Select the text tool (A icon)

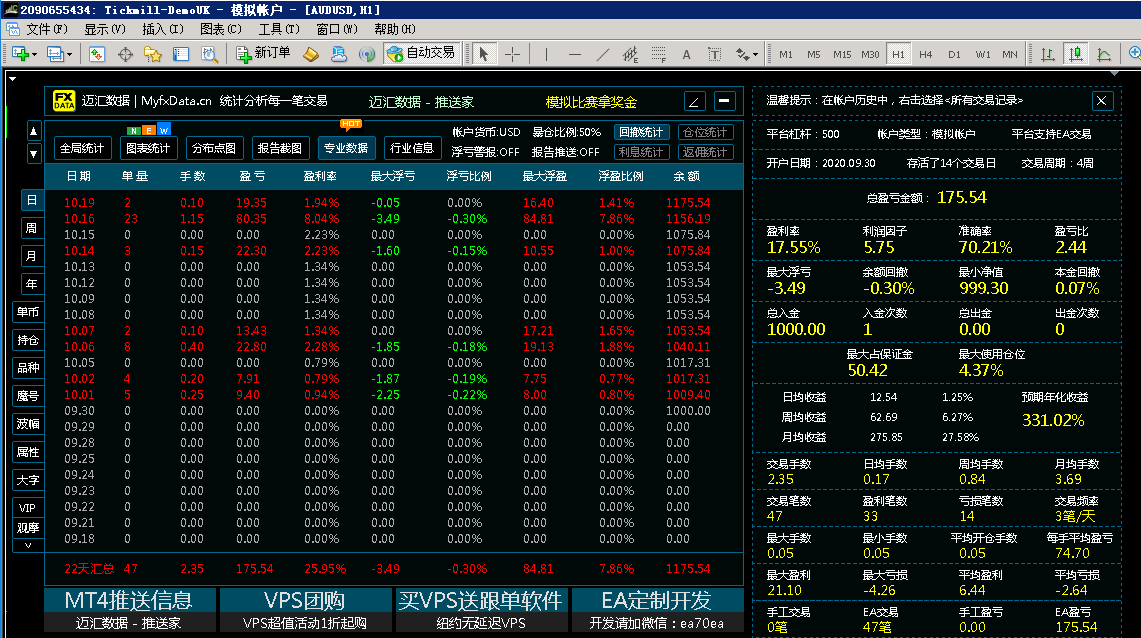point(686,54)
